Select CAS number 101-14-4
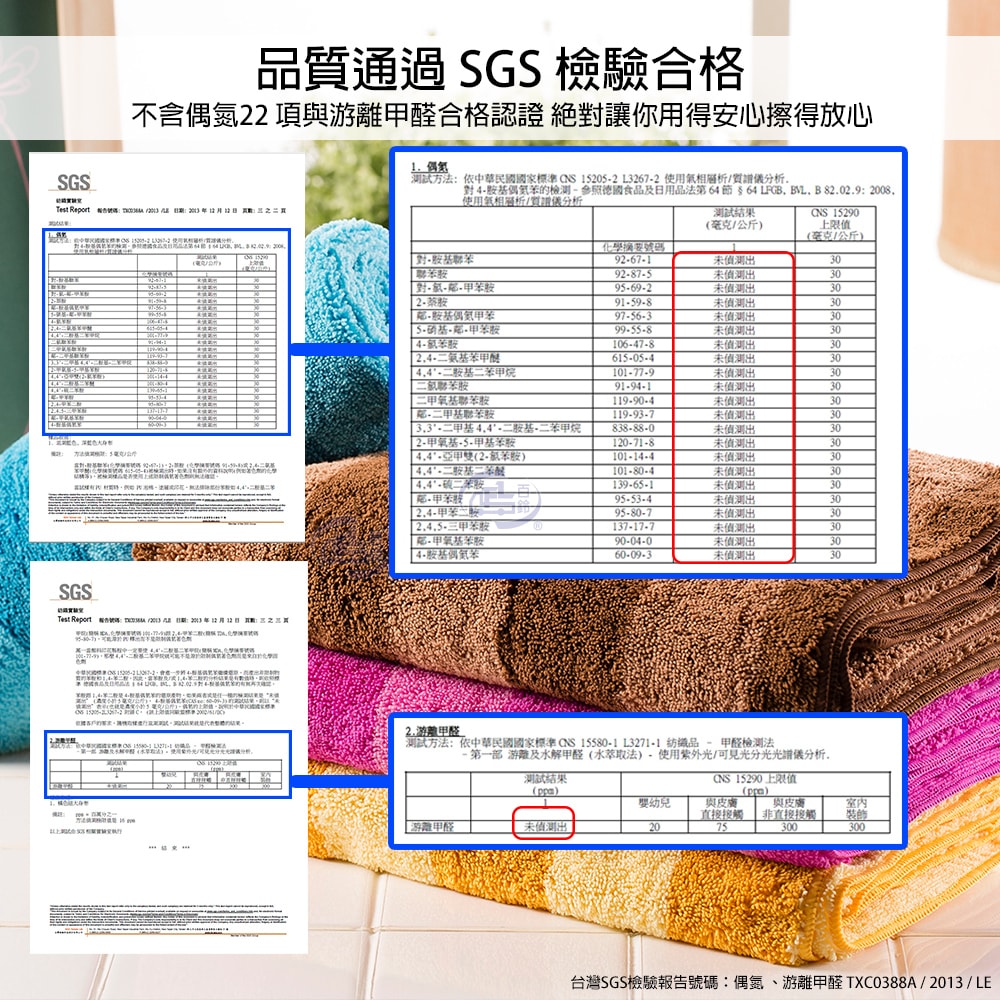 [633, 457]
